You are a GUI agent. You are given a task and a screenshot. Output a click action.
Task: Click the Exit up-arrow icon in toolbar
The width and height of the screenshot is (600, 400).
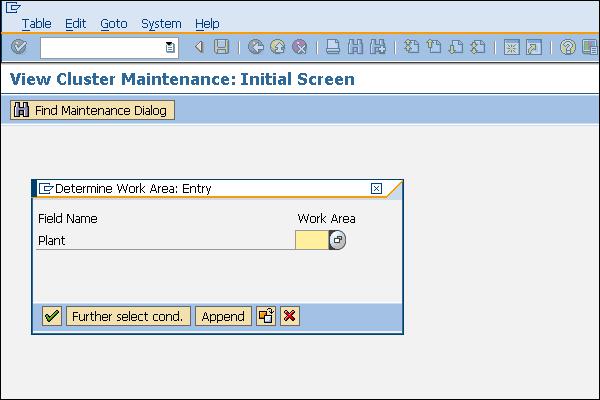(277, 47)
